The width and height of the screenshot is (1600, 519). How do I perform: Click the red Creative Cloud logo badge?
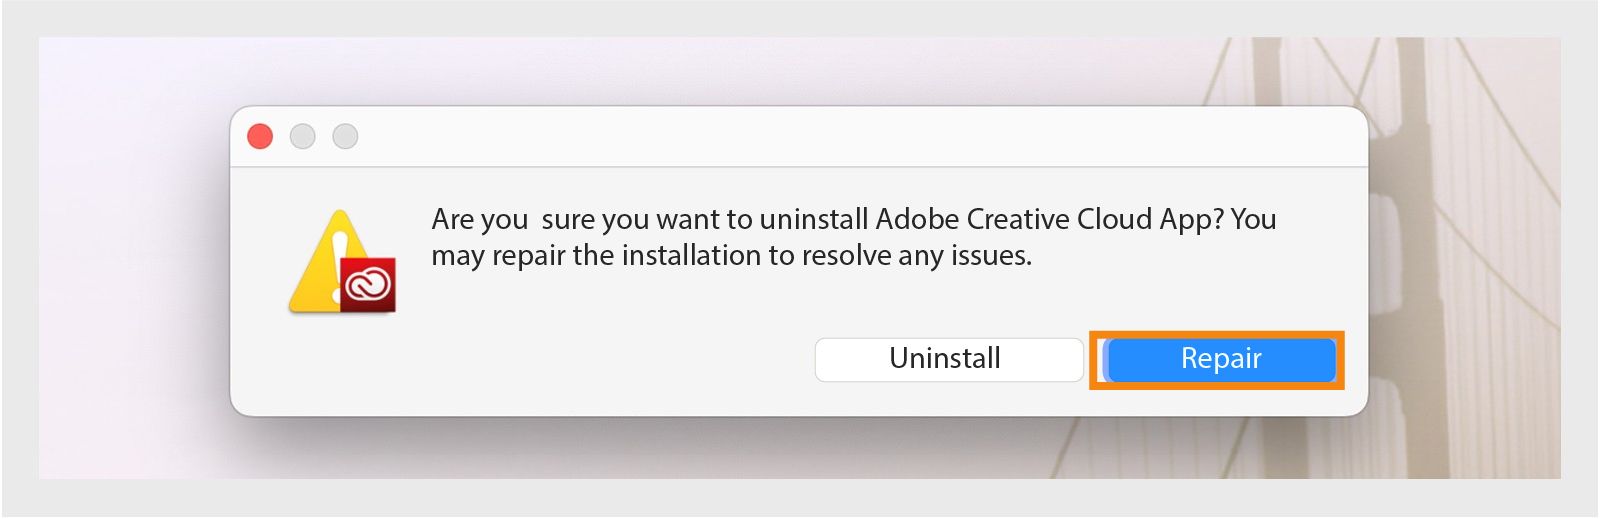click(x=368, y=285)
